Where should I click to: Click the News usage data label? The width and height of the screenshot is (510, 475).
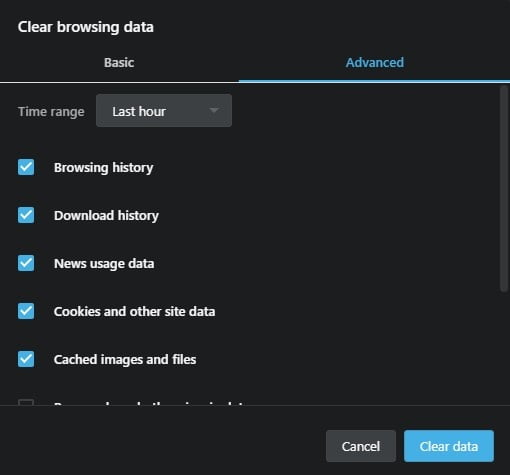[104, 264]
